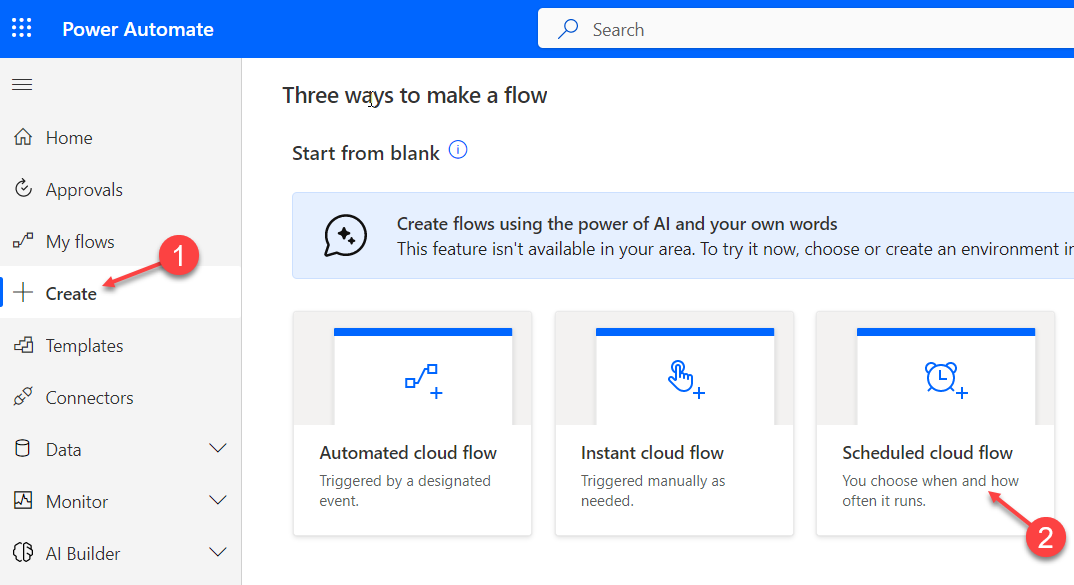Click the Monitor chart icon
Image resolution: width=1074 pixels, height=585 pixels.
point(23,501)
